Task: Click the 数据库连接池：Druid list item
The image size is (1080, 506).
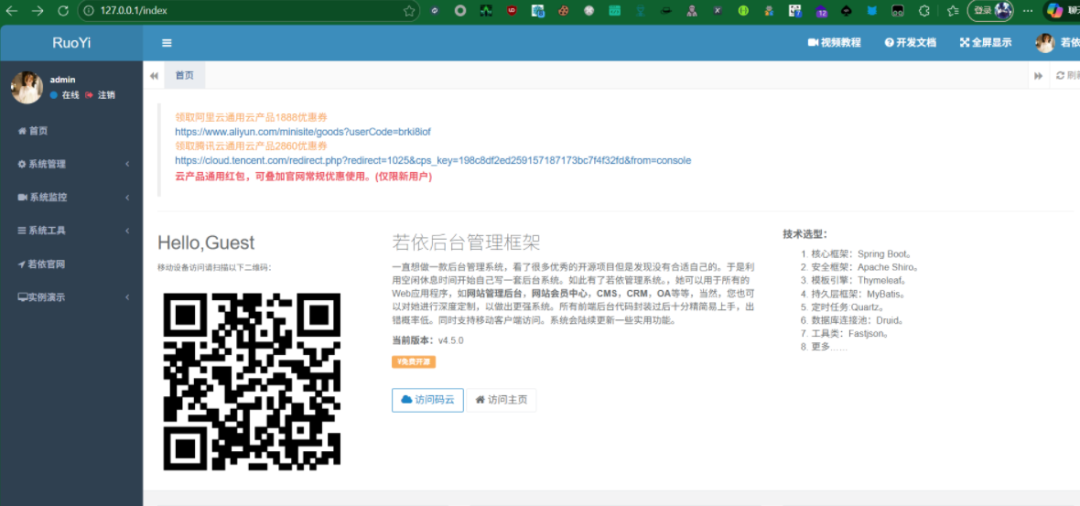Action: tap(856, 320)
